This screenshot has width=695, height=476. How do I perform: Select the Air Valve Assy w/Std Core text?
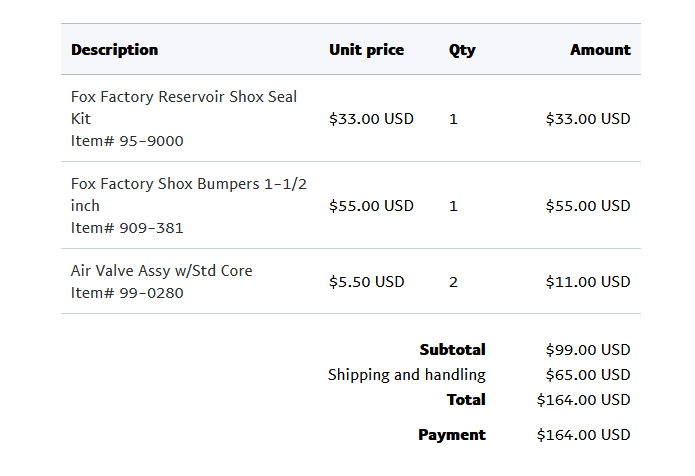(161, 271)
